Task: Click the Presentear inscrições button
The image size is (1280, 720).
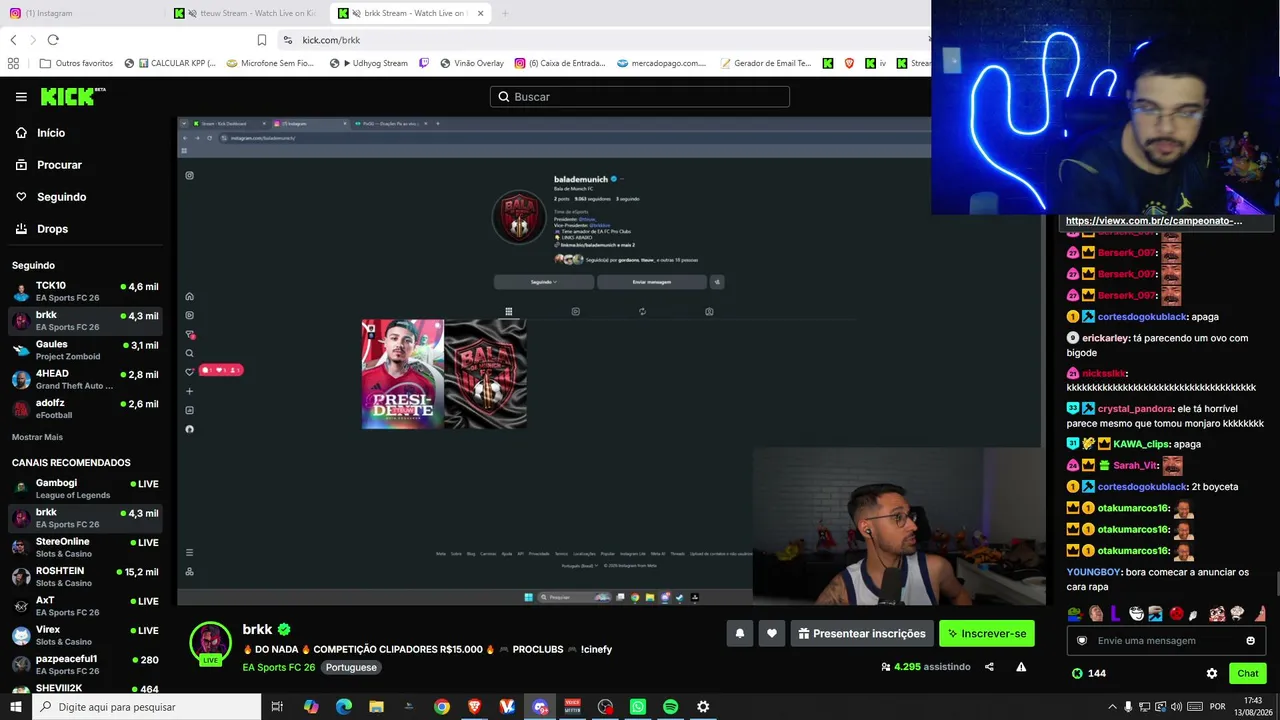Action: [x=862, y=633]
